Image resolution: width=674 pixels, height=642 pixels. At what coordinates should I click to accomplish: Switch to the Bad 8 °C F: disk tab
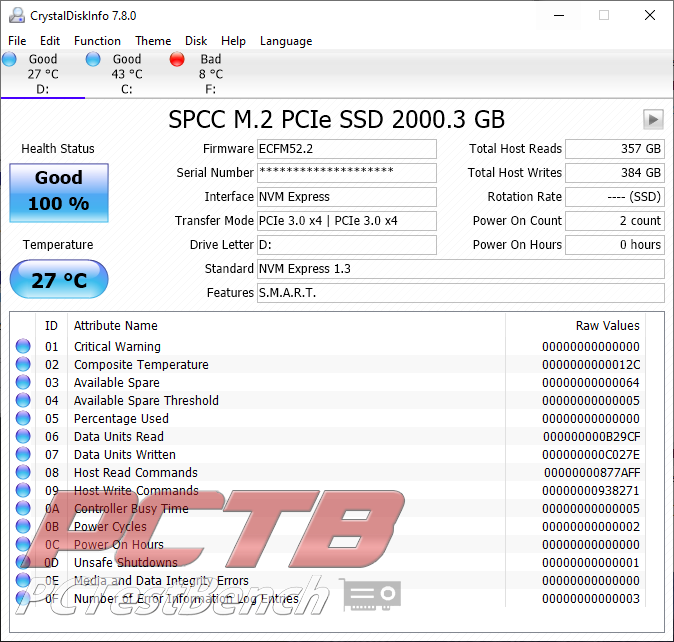coord(211,74)
